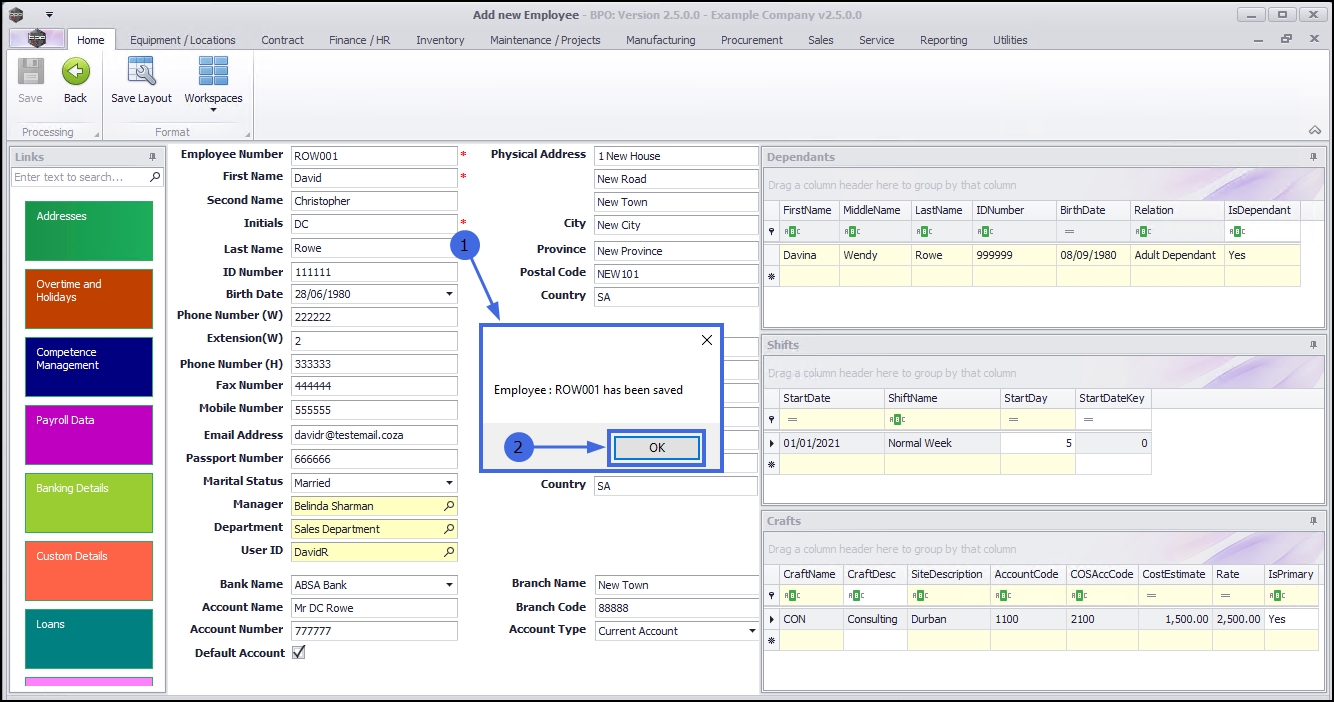Screen dimensions: 1334x702
Task: Open the Finance / HR ribbon tab
Action: click(x=359, y=40)
